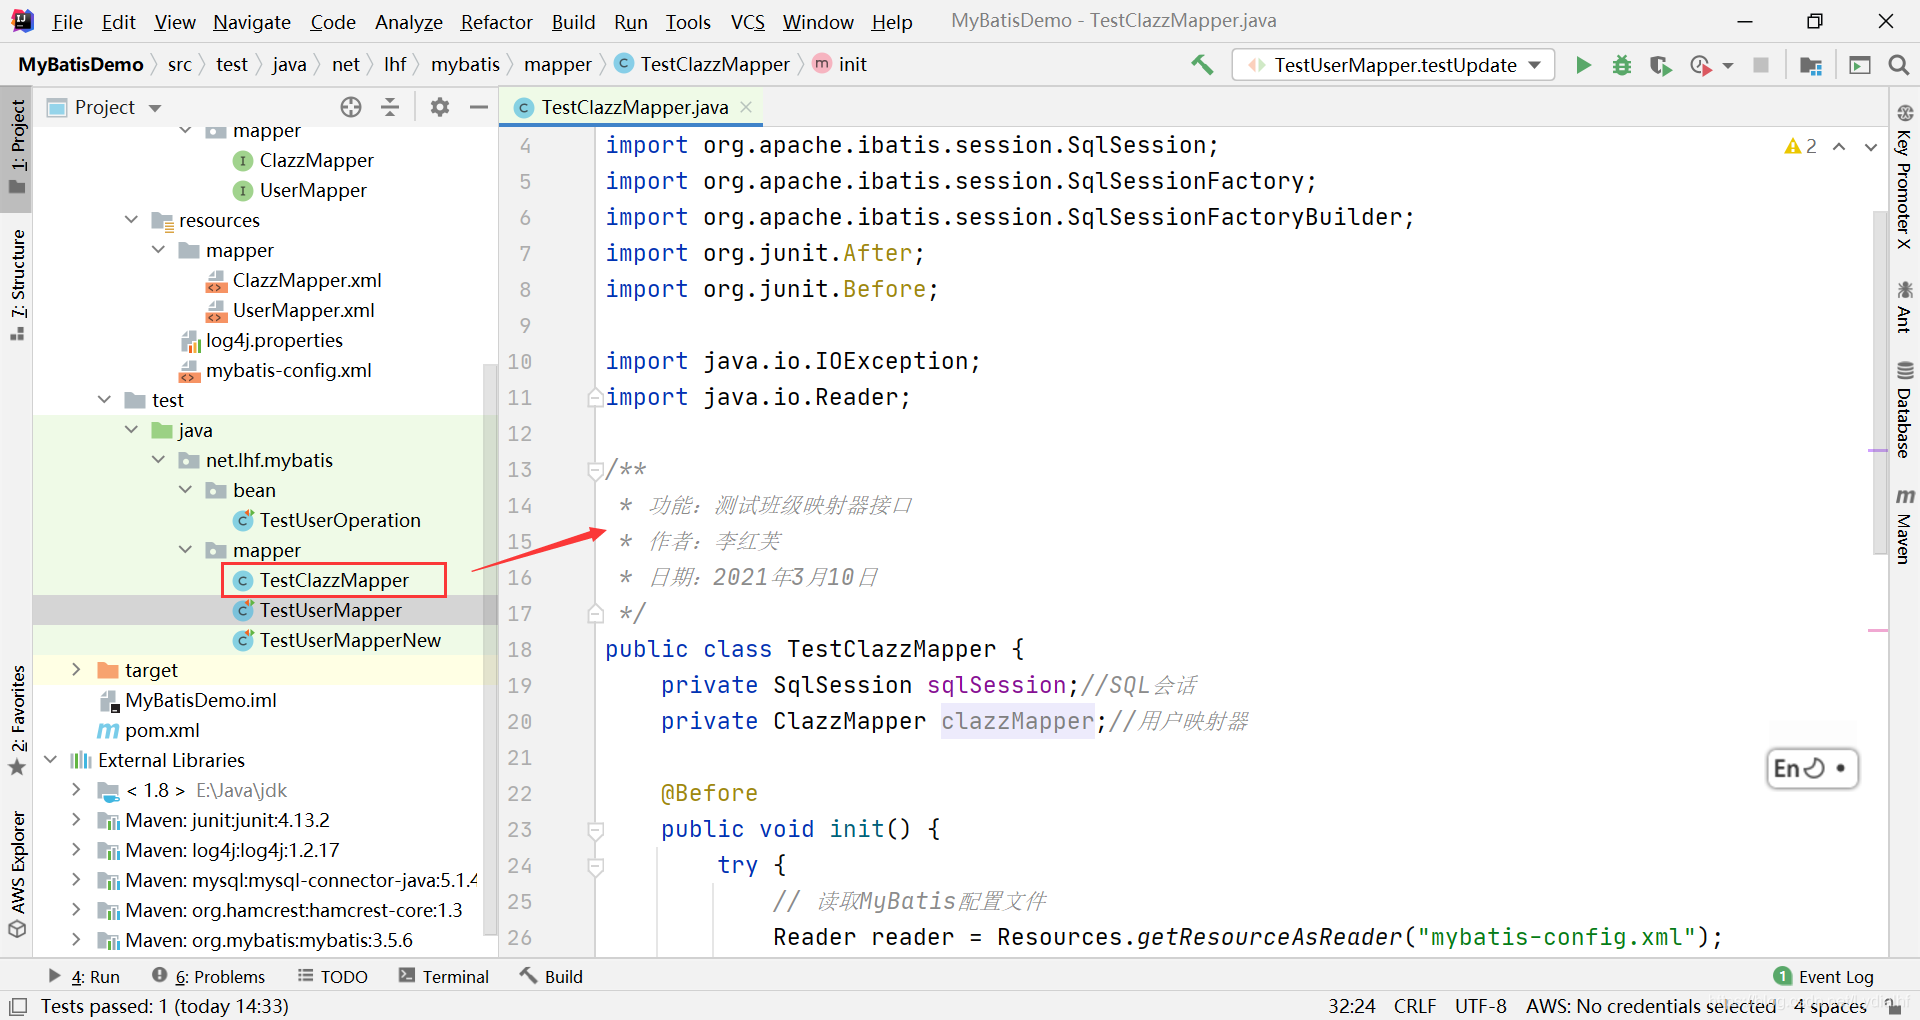Select TestUserMapperNew in the project tree

tap(350, 640)
